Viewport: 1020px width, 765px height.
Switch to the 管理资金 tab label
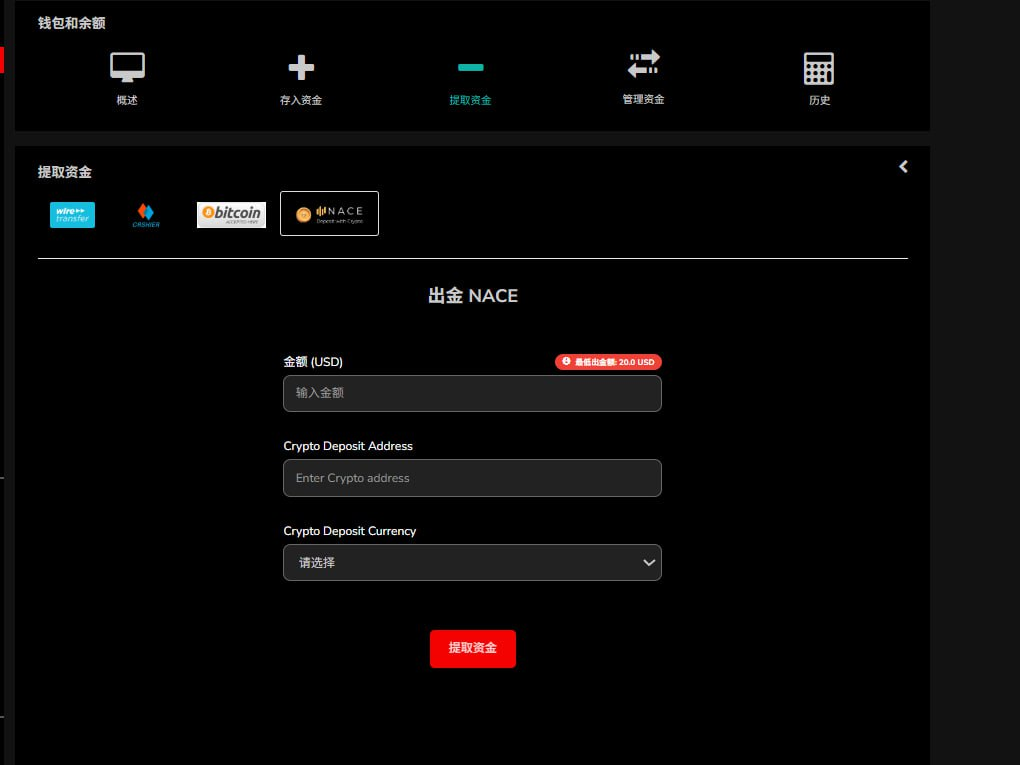643,99
